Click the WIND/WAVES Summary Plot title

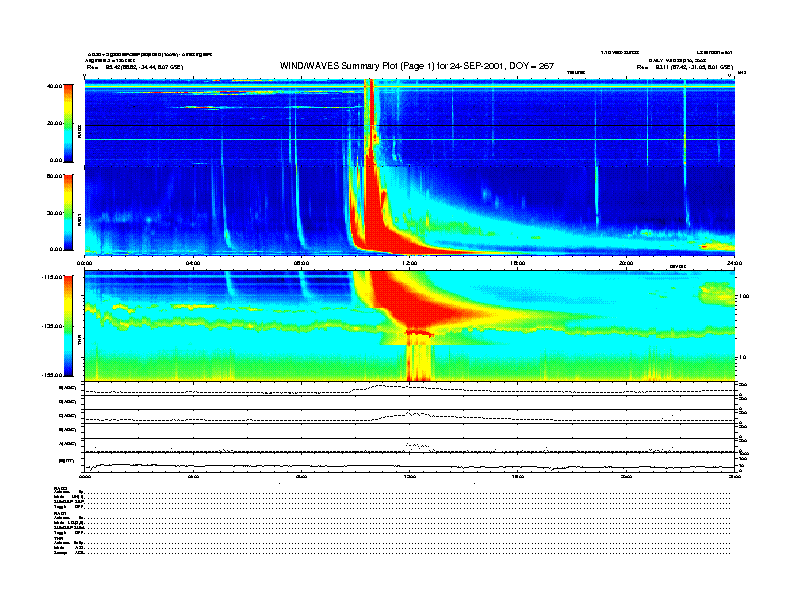417,66
